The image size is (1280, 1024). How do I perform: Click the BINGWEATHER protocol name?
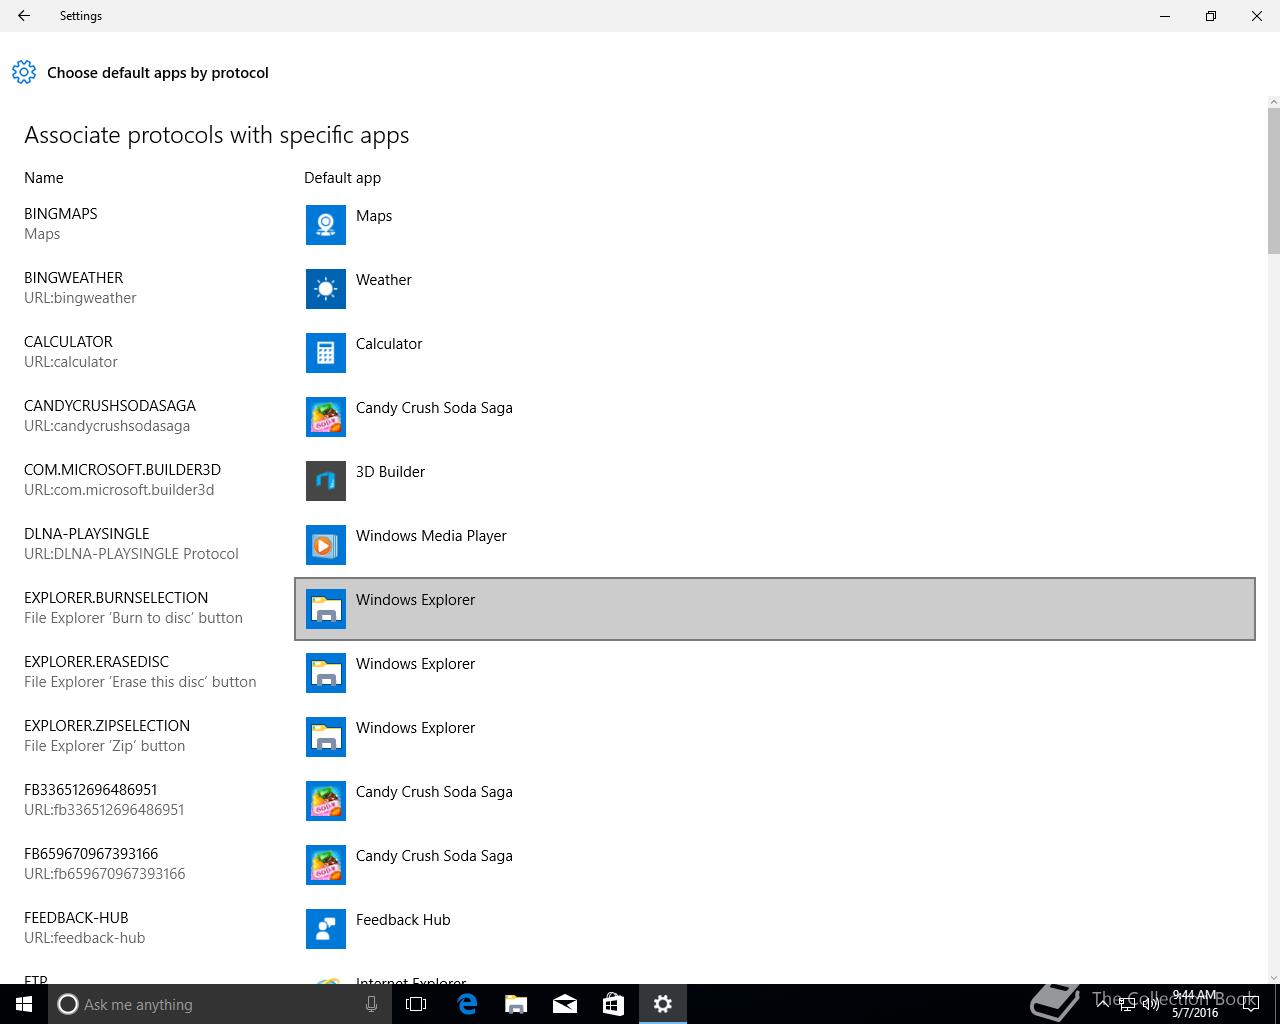[x=73, y=278]
